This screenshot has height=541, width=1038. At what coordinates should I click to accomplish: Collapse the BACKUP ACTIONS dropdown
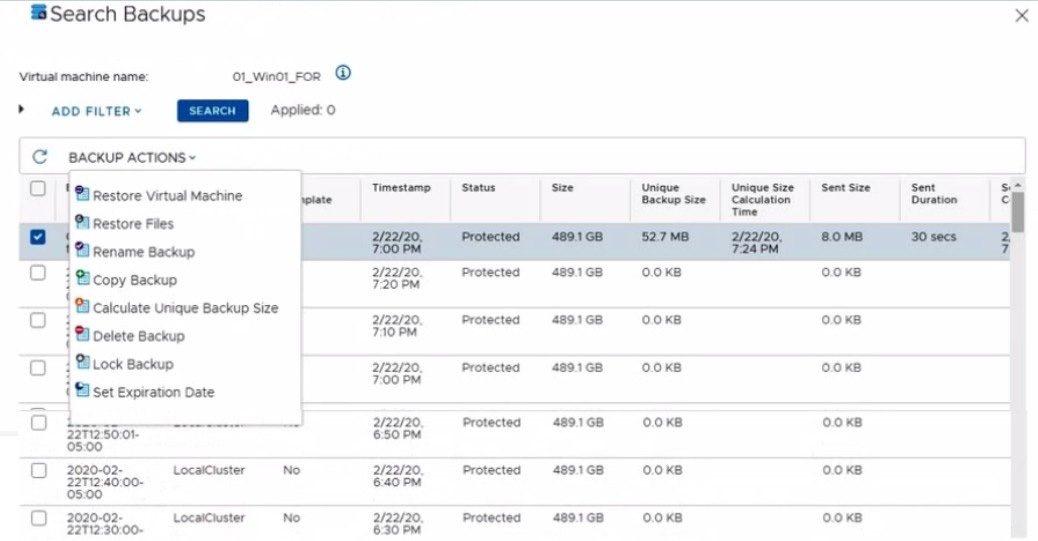132,157
